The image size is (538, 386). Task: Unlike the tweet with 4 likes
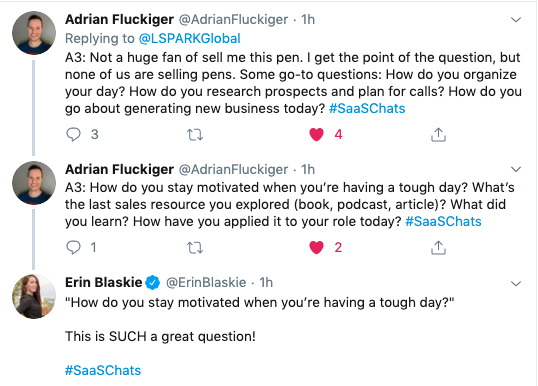click(x=316, y=134)
